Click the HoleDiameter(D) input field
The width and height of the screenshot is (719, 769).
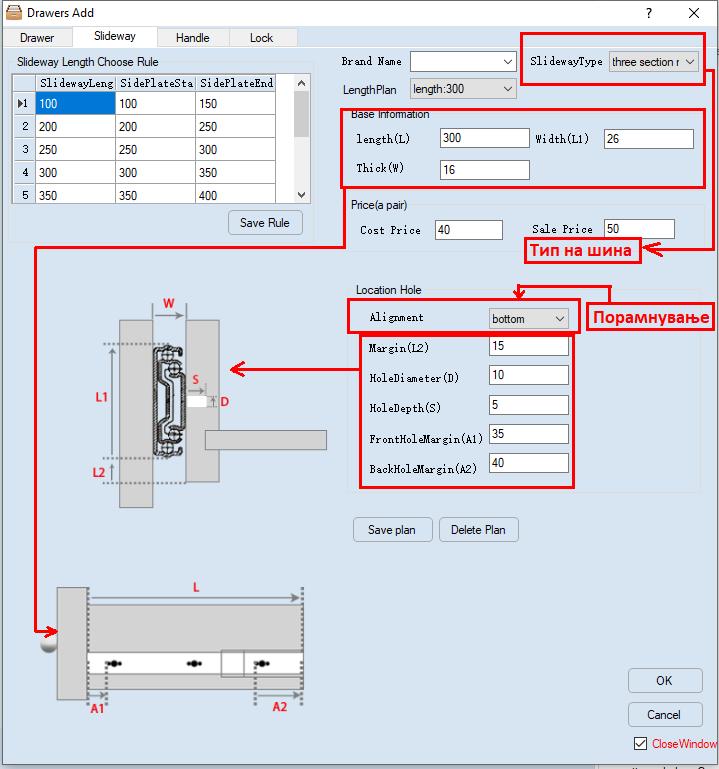coord(529,375)
